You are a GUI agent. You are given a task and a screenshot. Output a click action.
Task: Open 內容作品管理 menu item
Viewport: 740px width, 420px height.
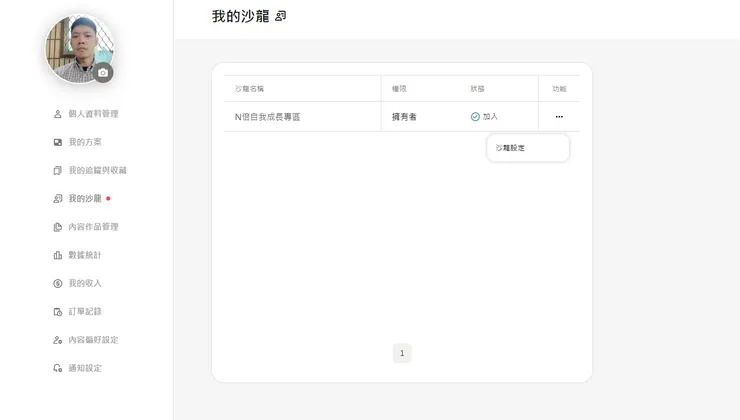93,227
